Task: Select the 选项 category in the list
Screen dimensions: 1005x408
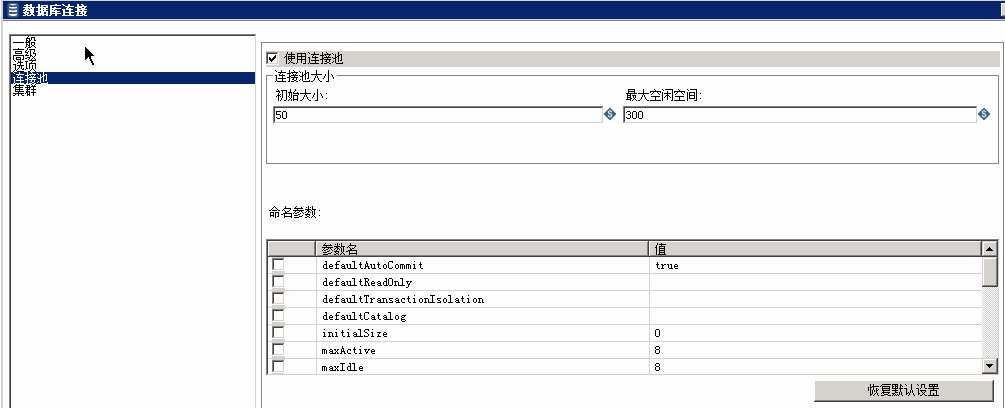Action: 133,67
